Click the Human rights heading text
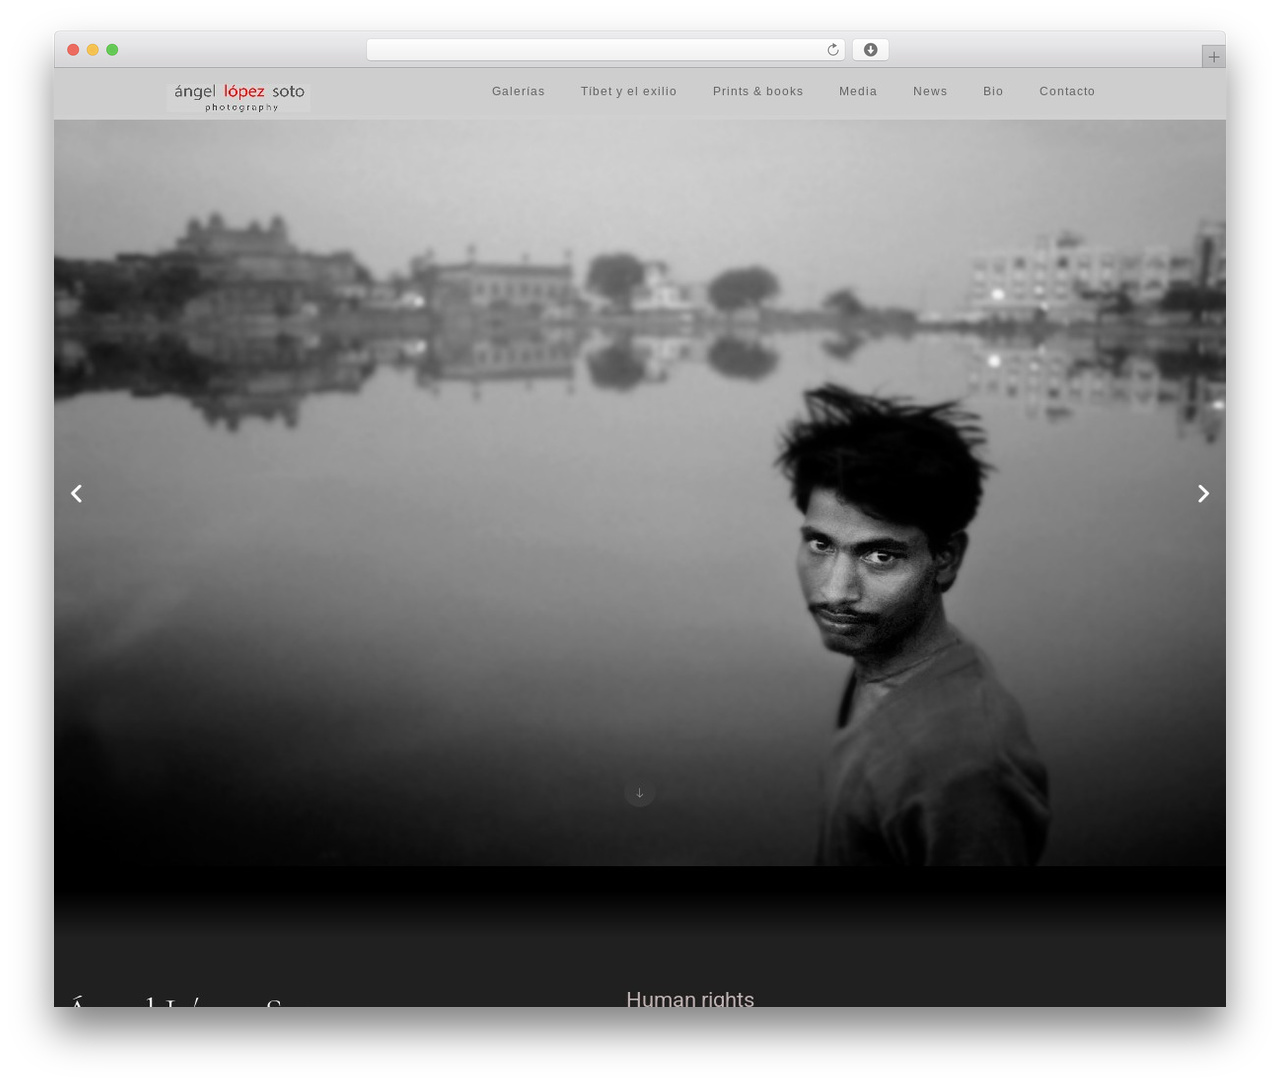 (x=690, y=999)
